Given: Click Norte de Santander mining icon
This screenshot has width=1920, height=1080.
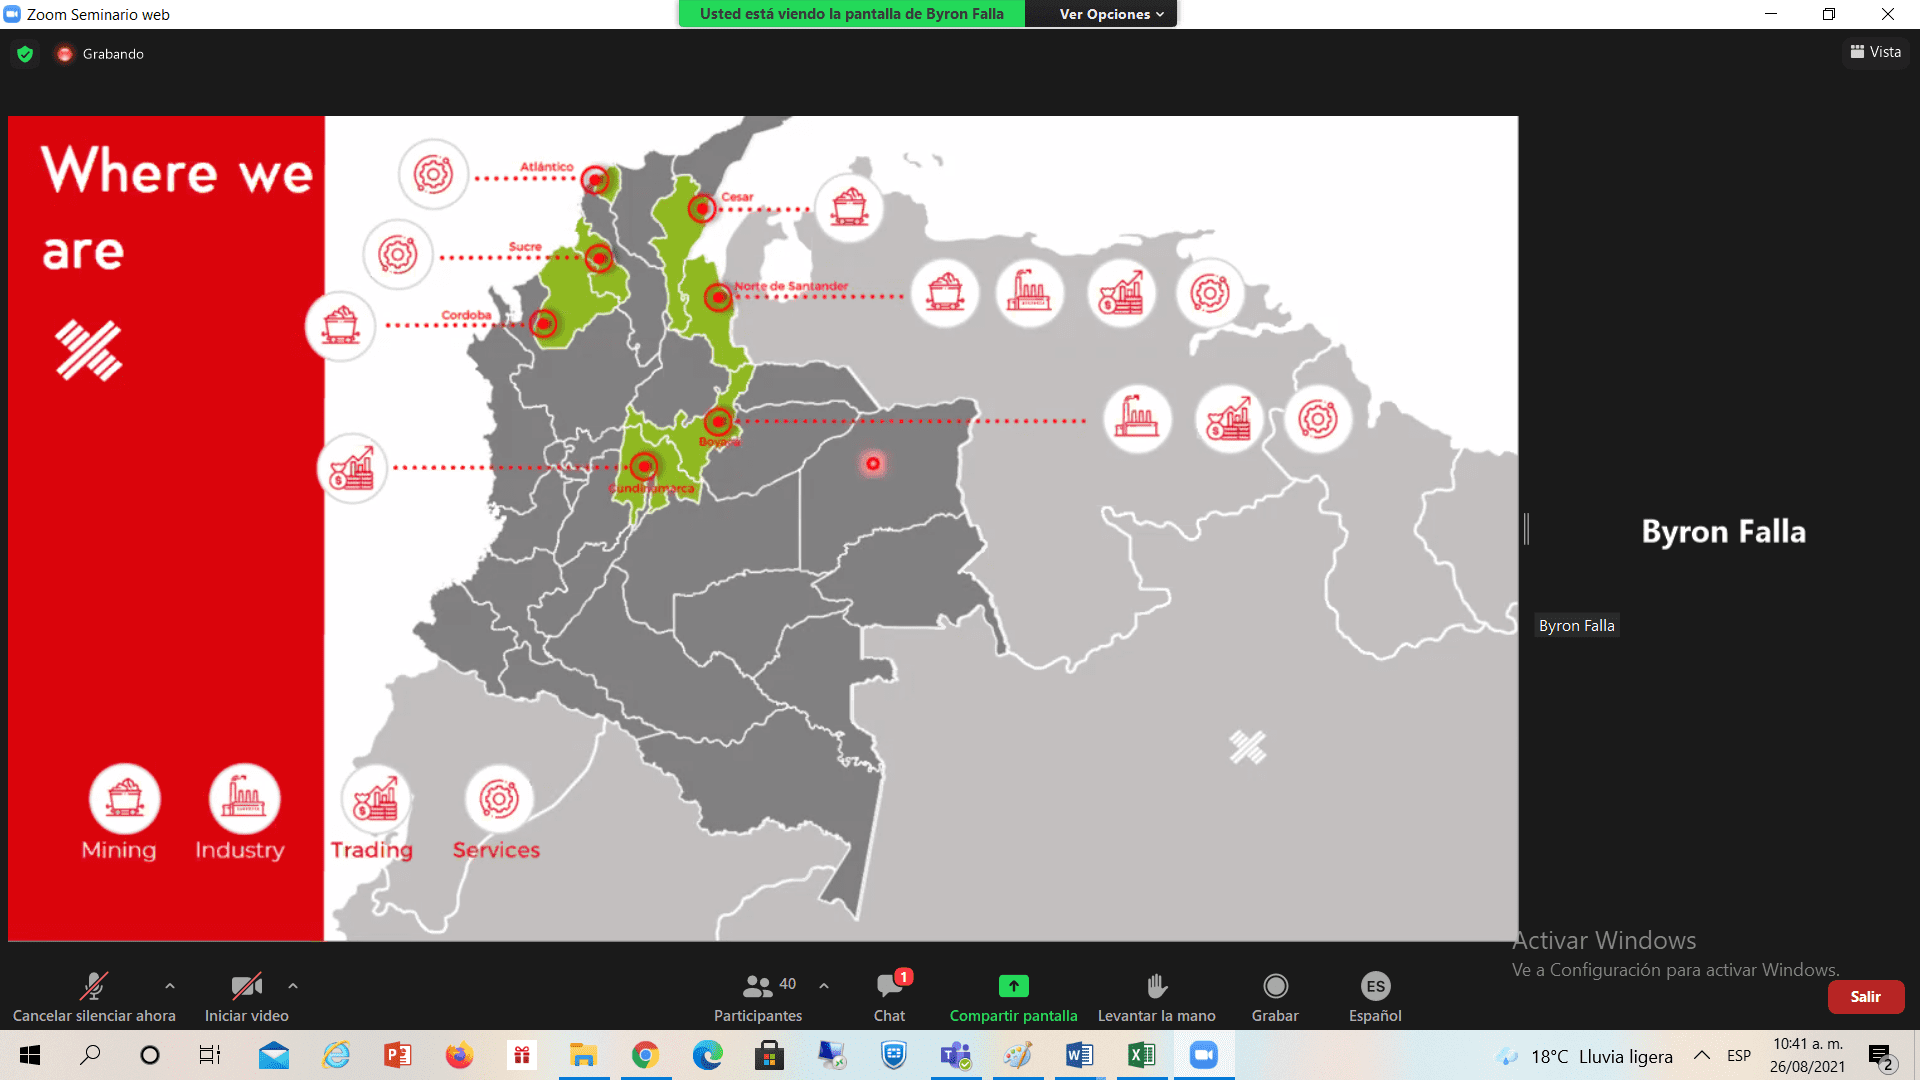Looking at the screenshot, I should (x=944, y=293).
